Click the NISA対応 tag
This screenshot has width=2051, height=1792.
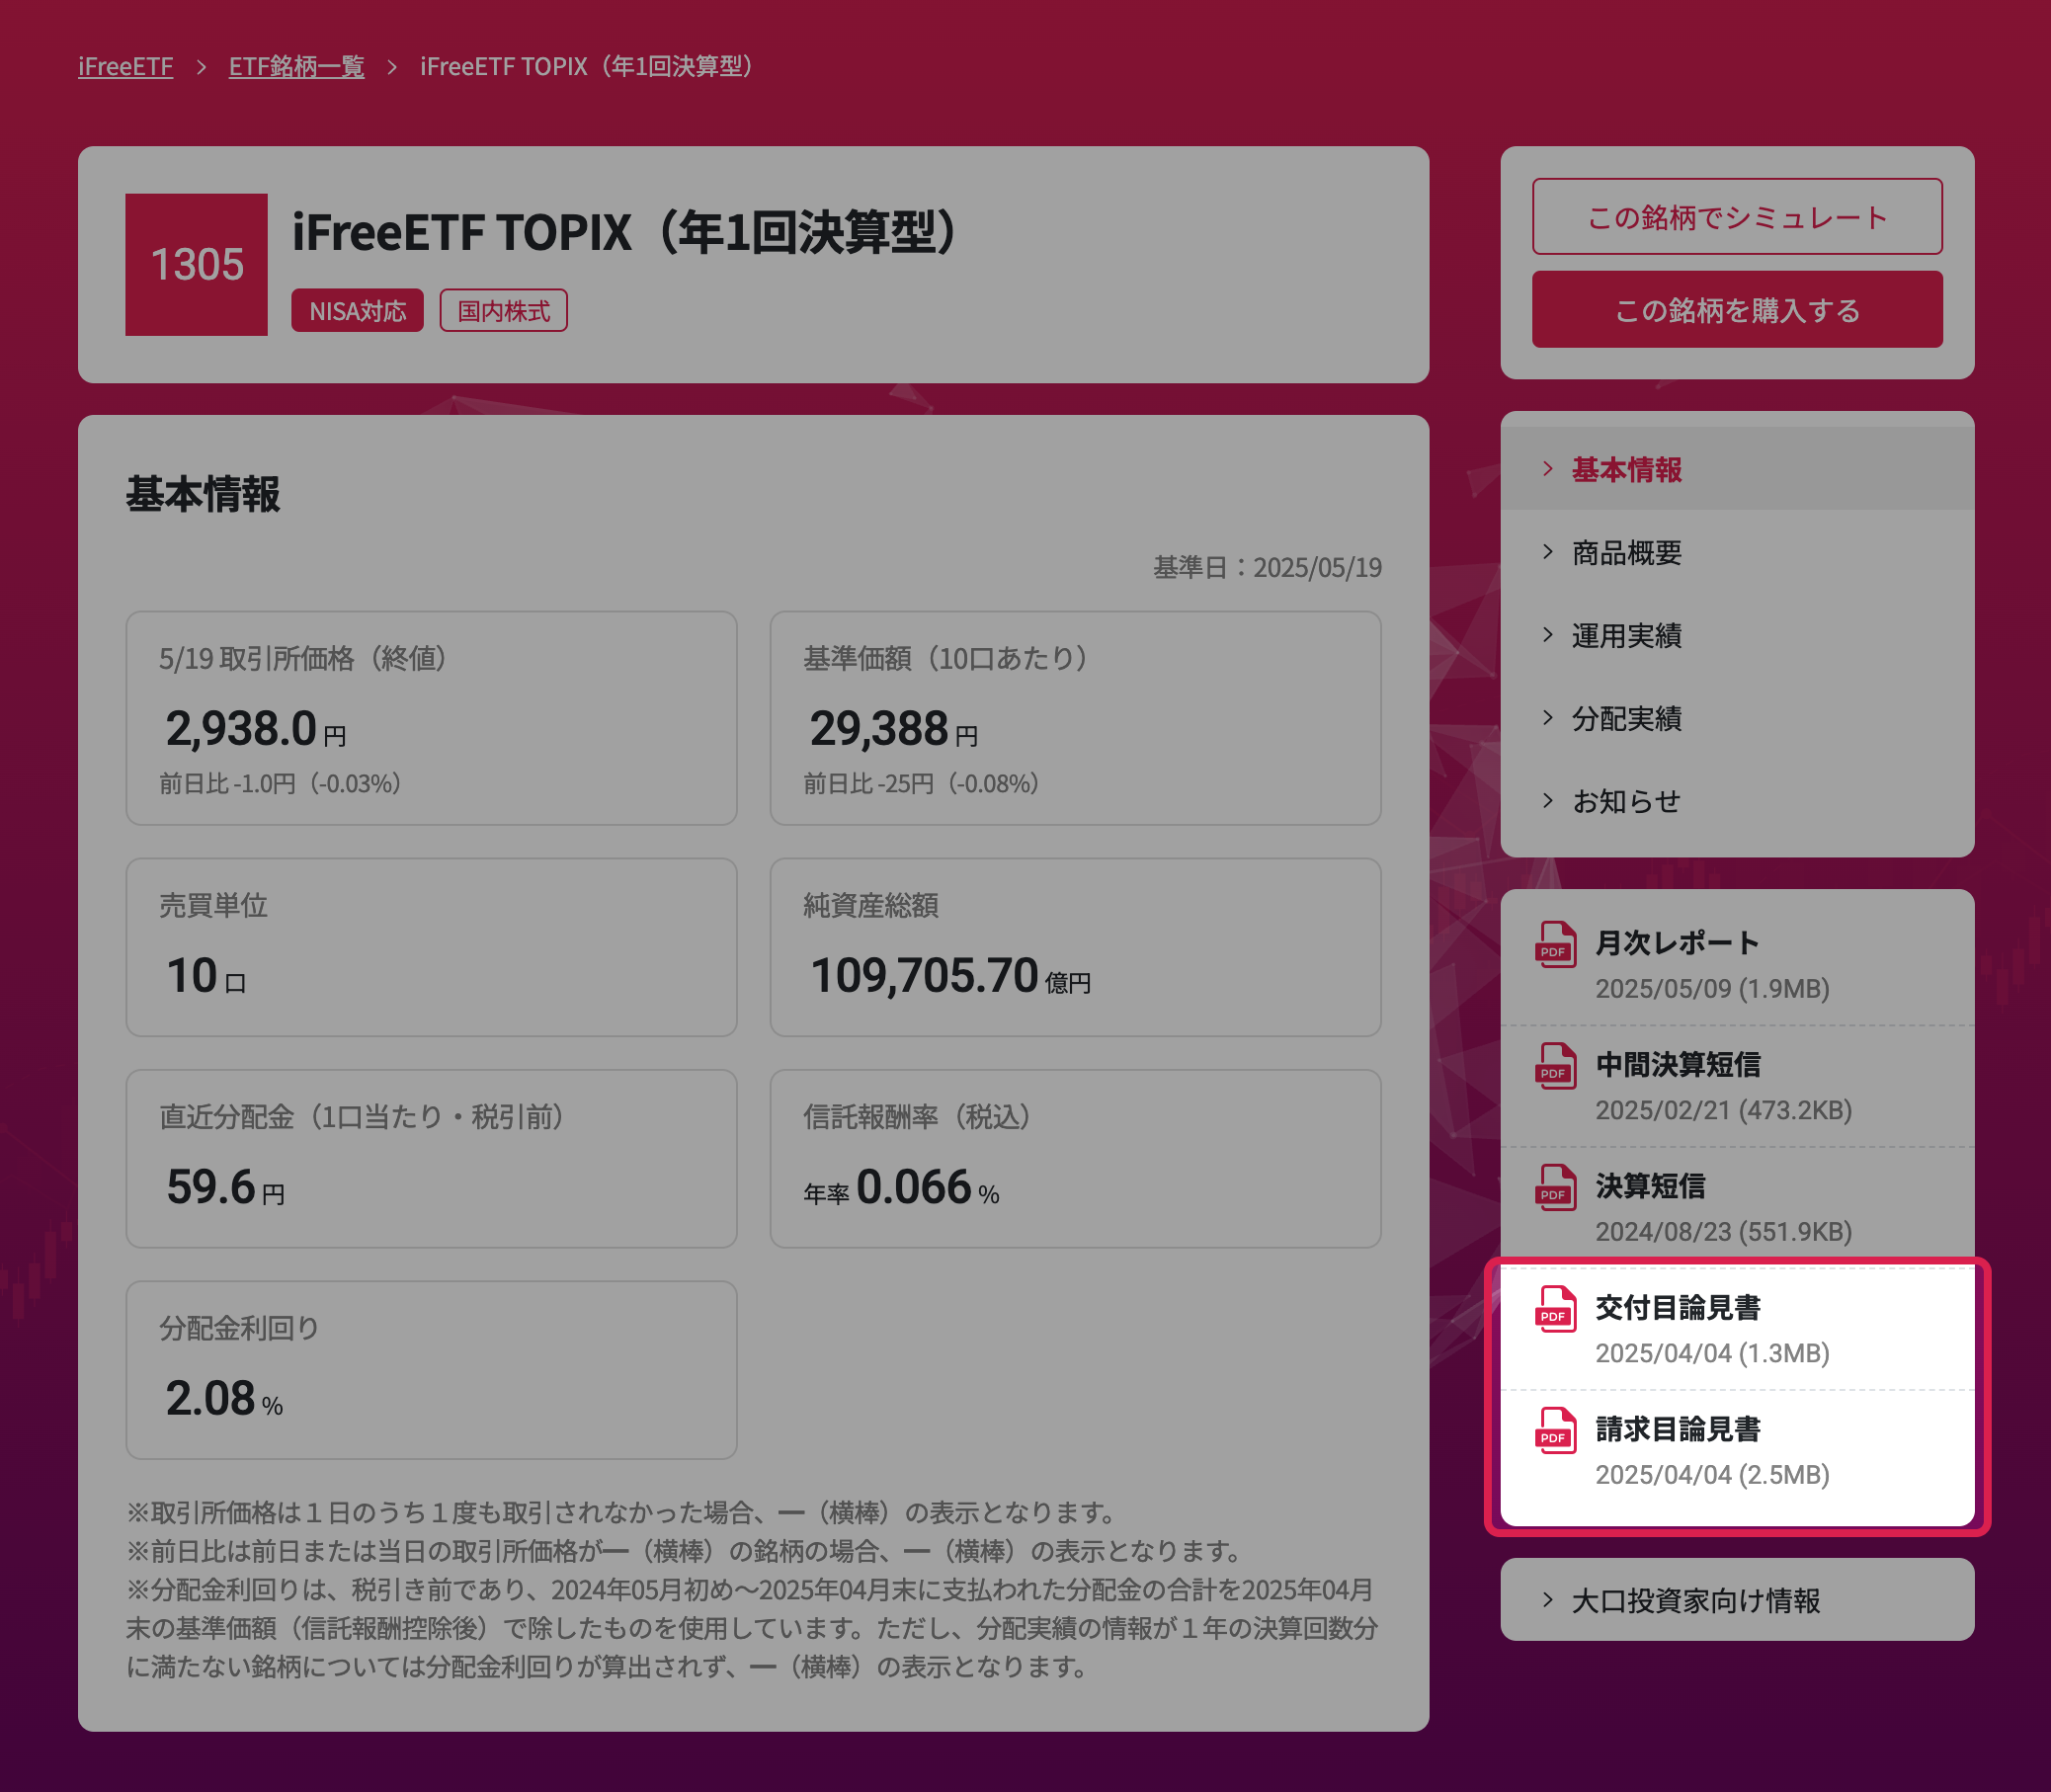pos(357,310)
